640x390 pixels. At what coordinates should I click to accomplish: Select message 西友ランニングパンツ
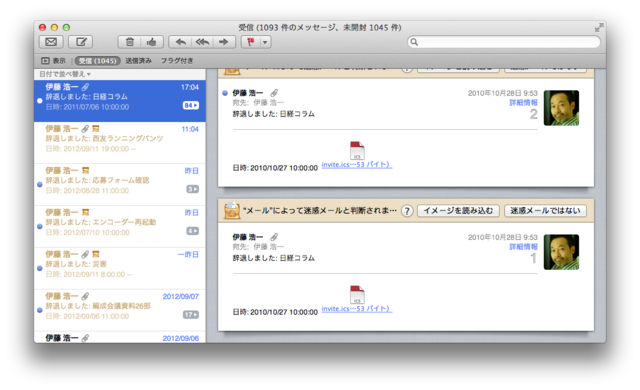pos(120,142)
